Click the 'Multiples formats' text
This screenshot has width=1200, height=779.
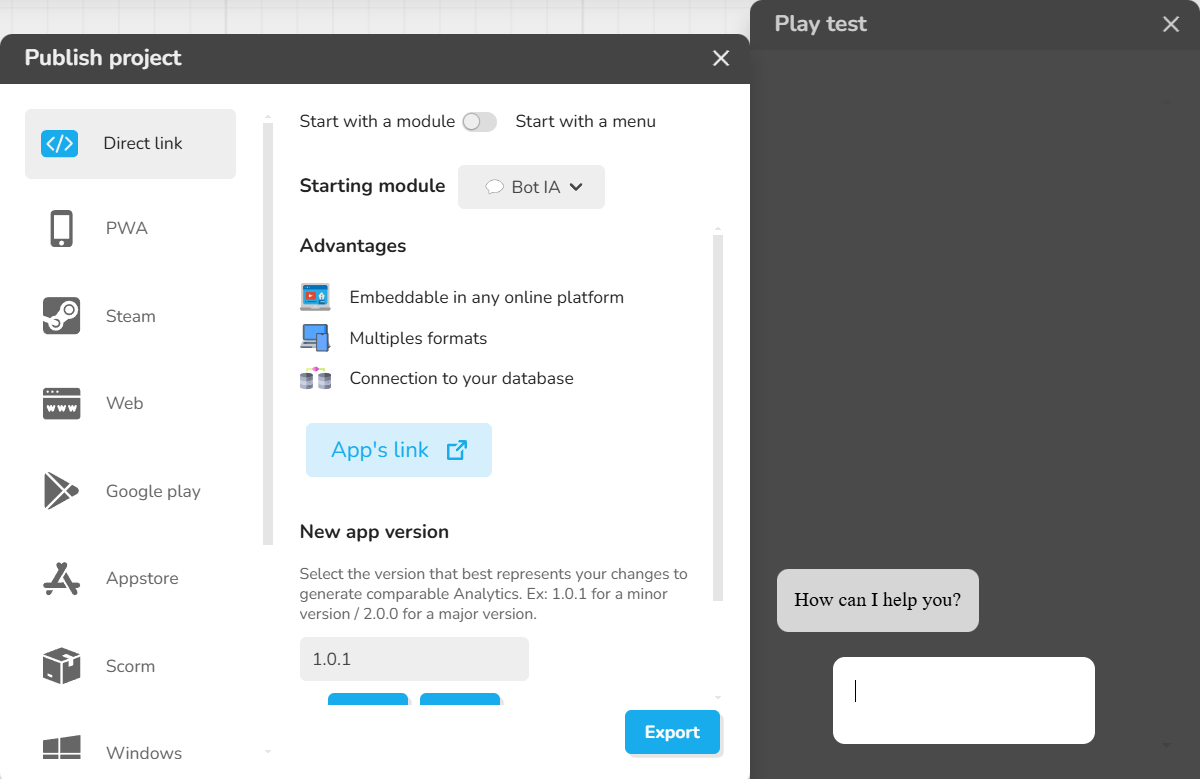pyautogui.click(x=418, y=338)
